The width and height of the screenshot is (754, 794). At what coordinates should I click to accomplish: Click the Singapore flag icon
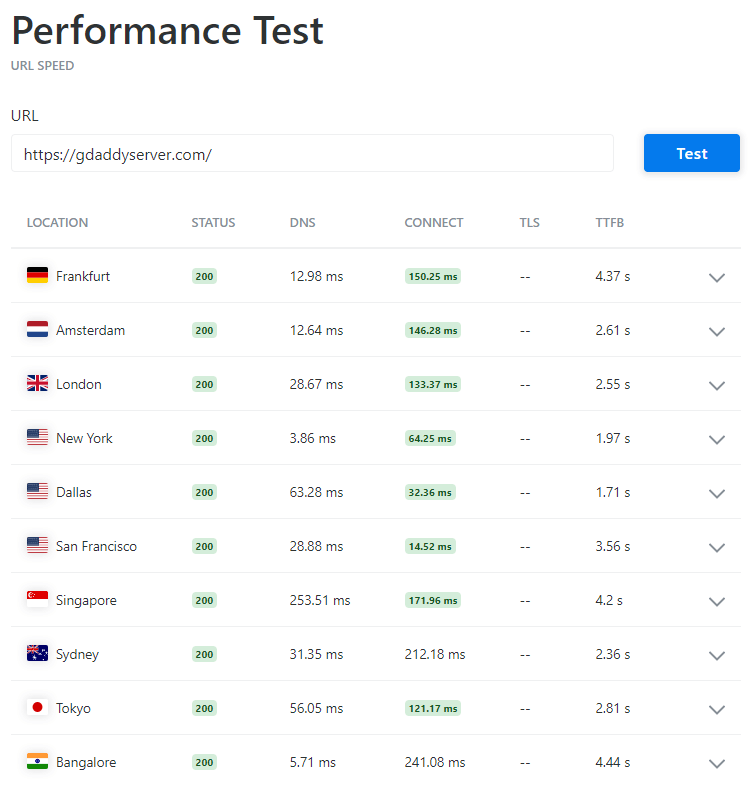click(37, 600)
